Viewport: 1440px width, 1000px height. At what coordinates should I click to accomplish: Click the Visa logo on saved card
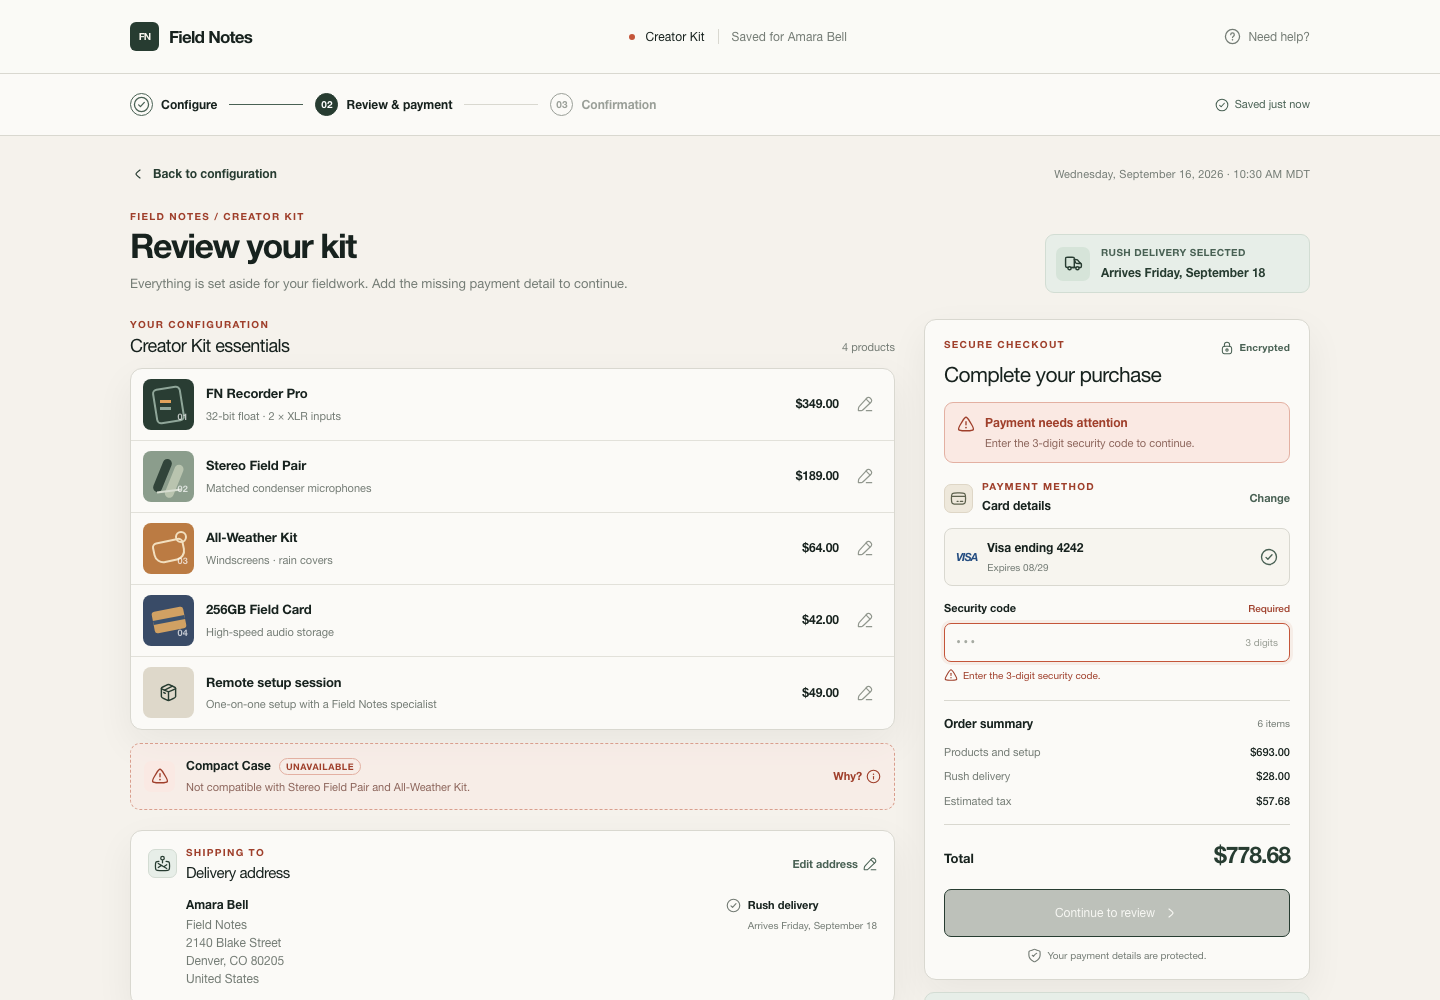(x=967, y=558)
